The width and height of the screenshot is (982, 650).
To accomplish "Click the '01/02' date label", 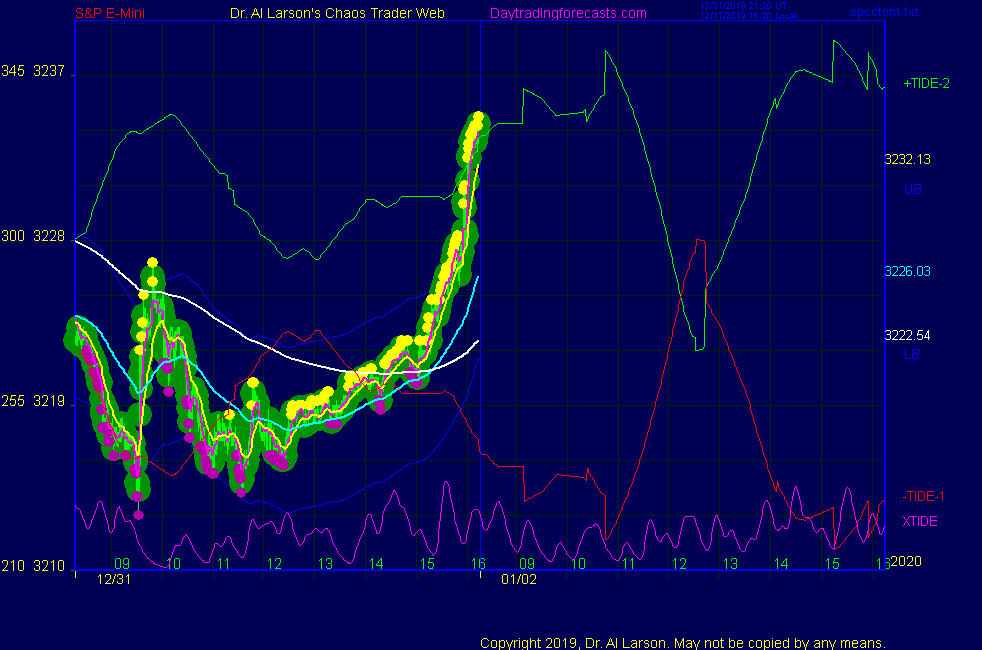I will pos(519,579).
